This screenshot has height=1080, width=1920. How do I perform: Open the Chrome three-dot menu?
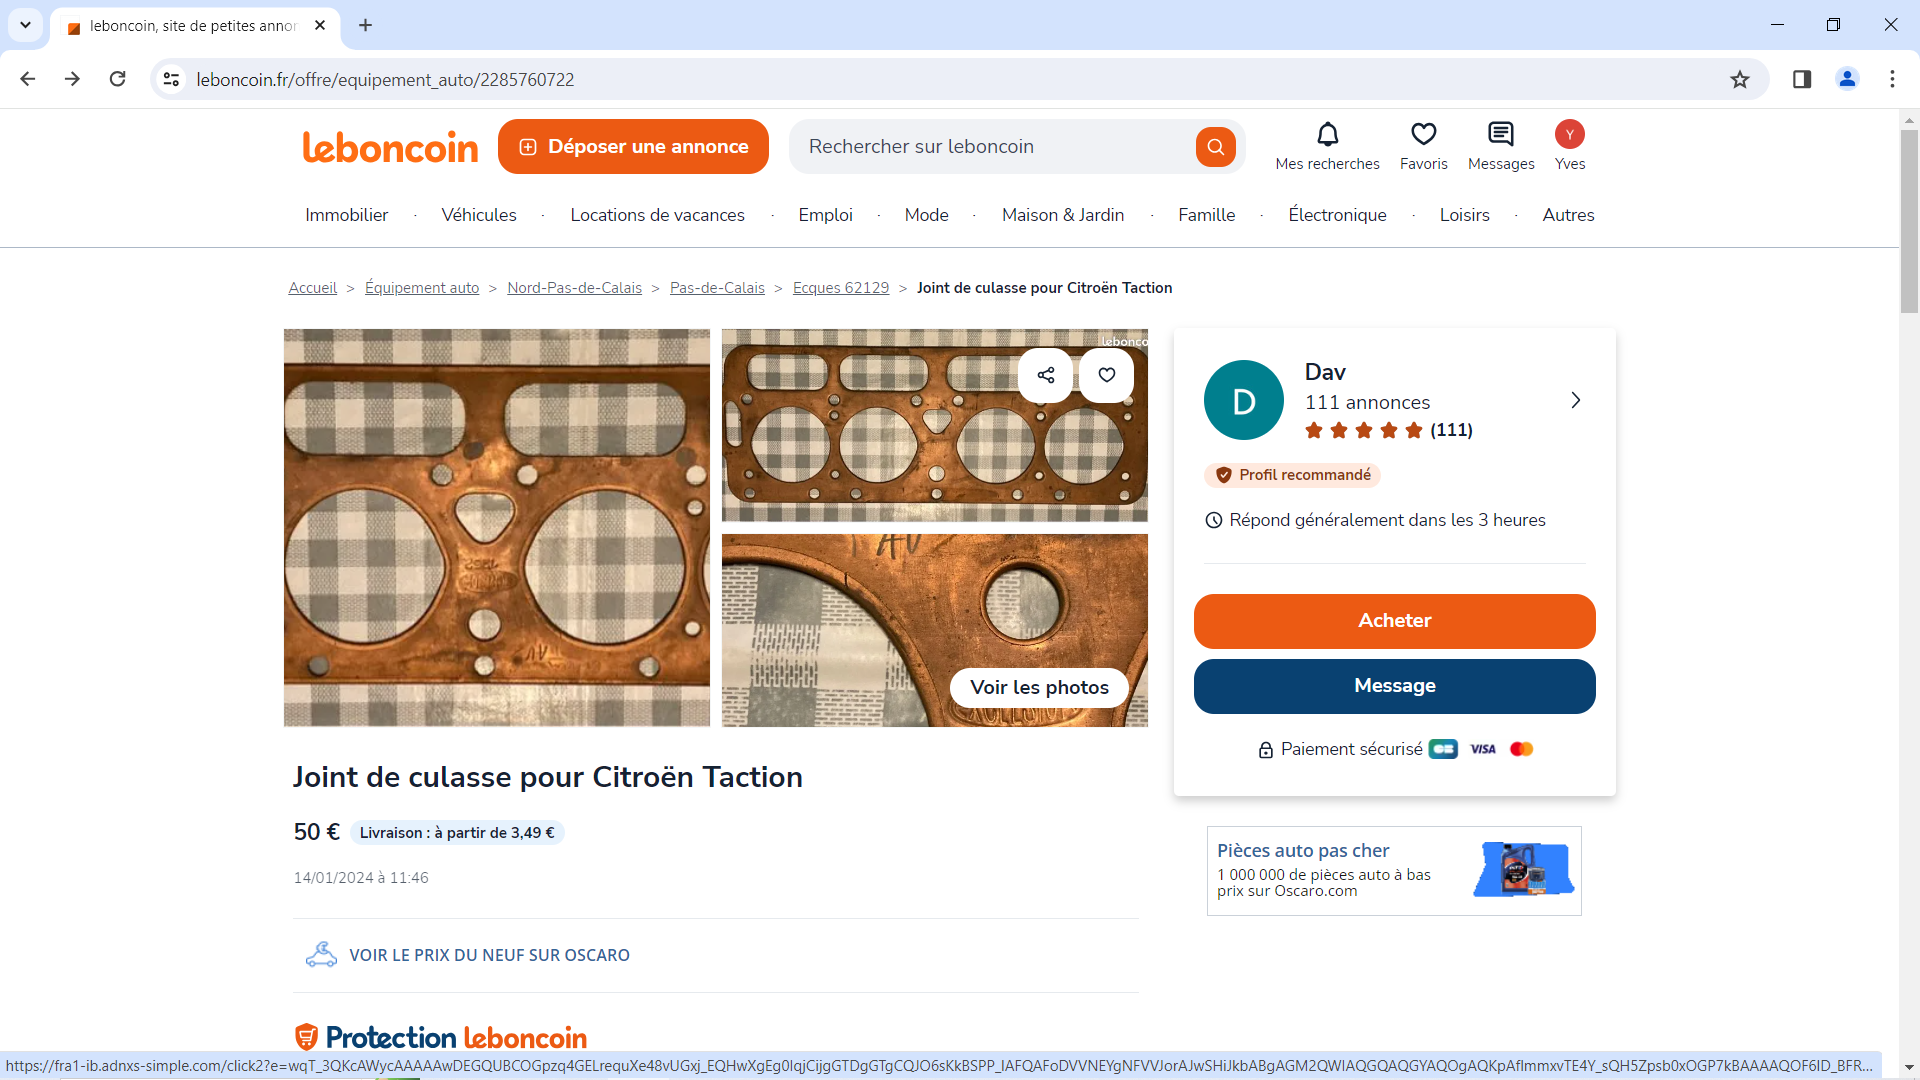(1892, 79)
